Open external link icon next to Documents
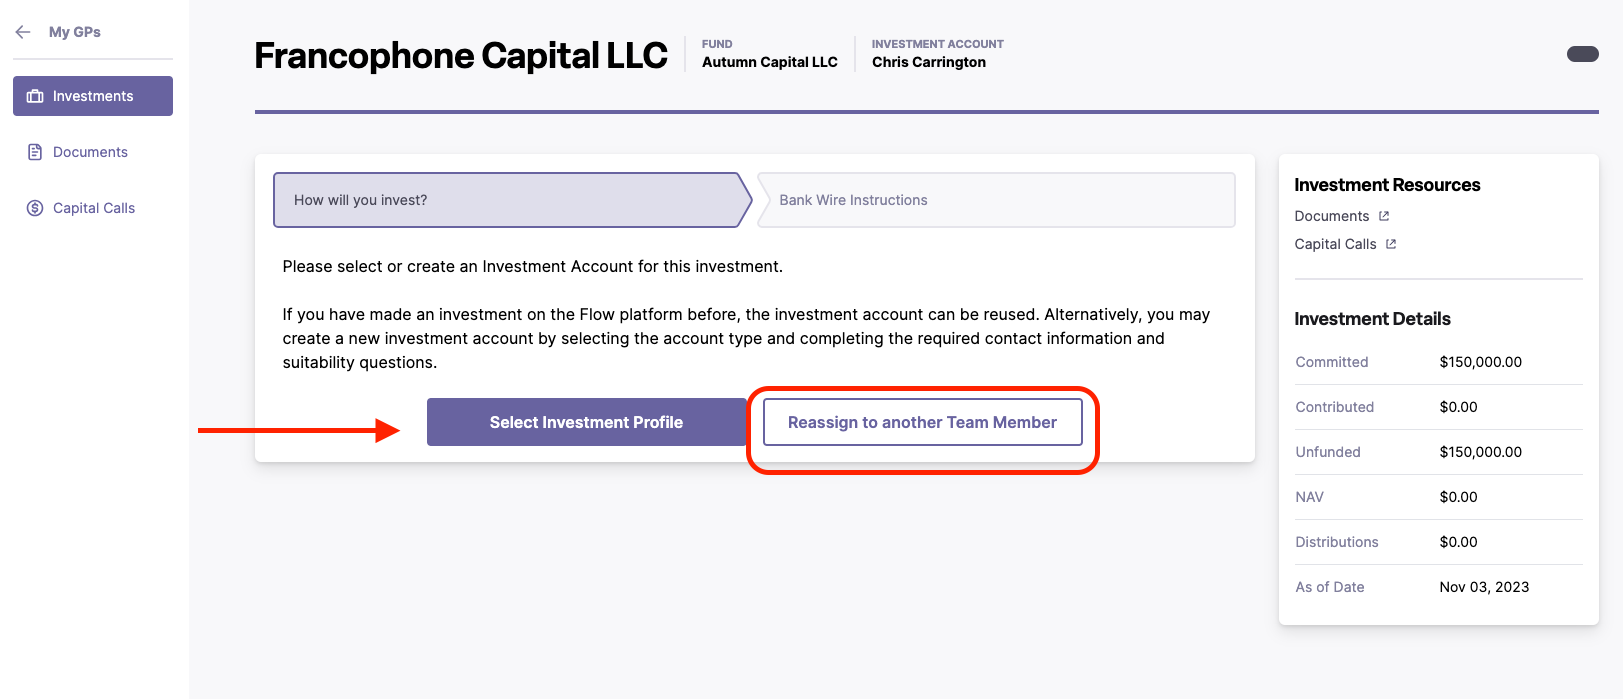Screen dimensions: 1623x699 1384,216
